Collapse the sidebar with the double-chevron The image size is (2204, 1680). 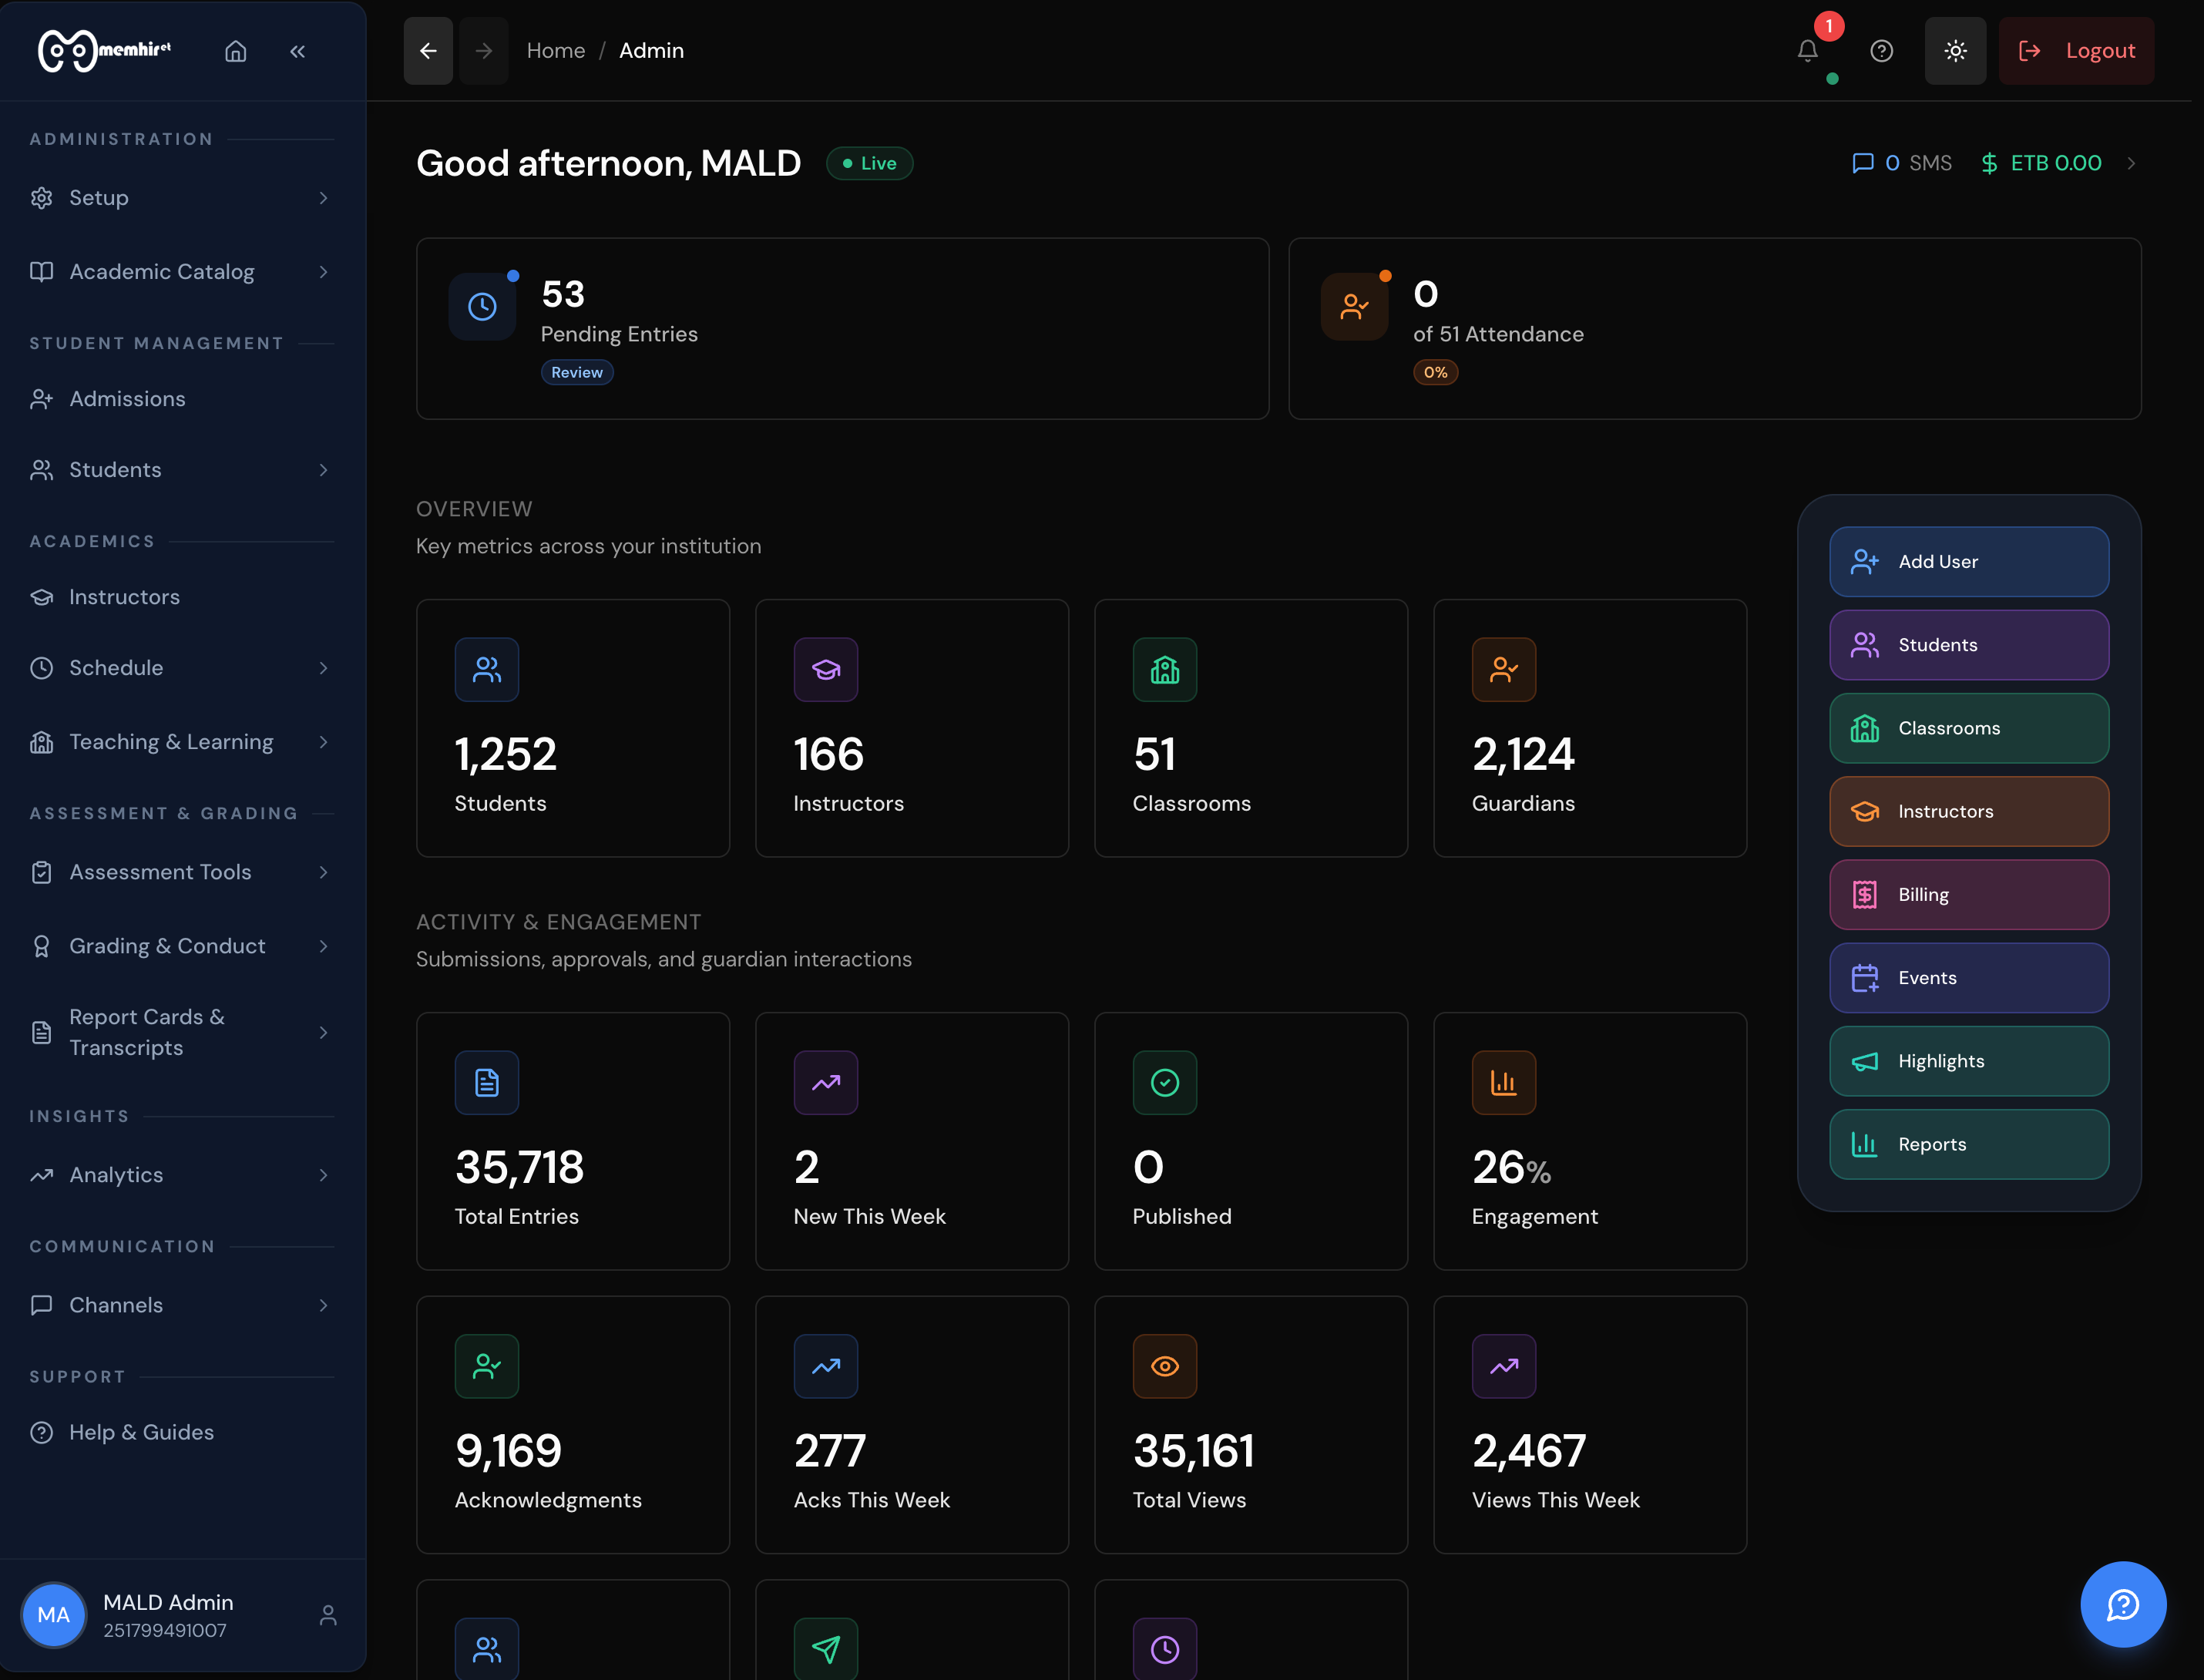[x=297, y=51]
